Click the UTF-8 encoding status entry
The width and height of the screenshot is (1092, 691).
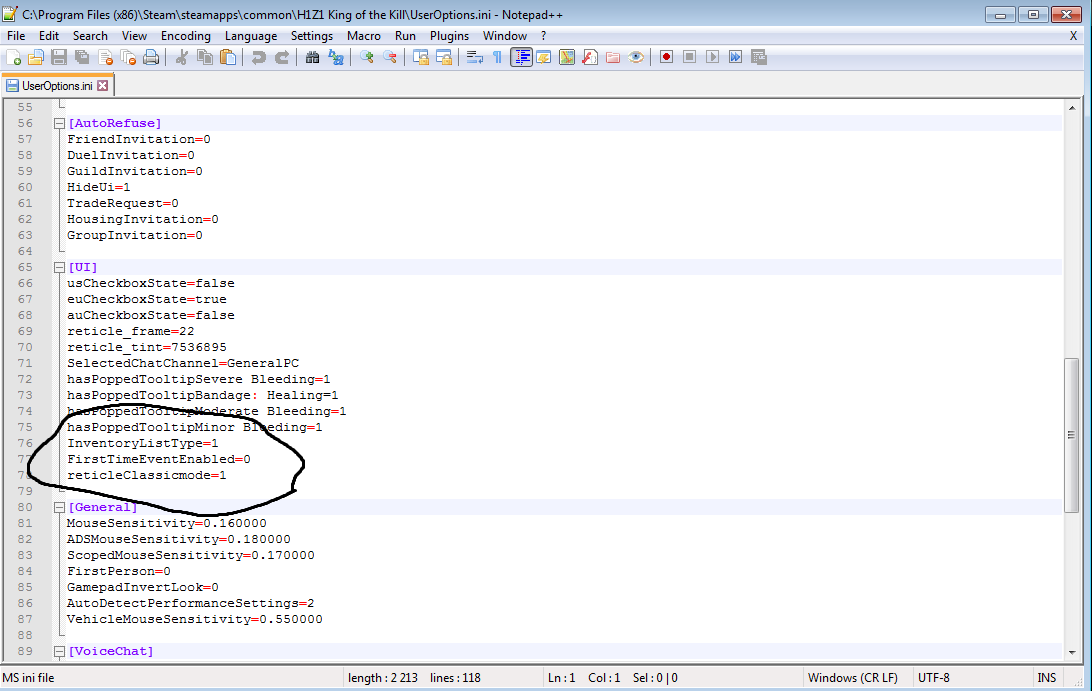click(x=933, y=678)
